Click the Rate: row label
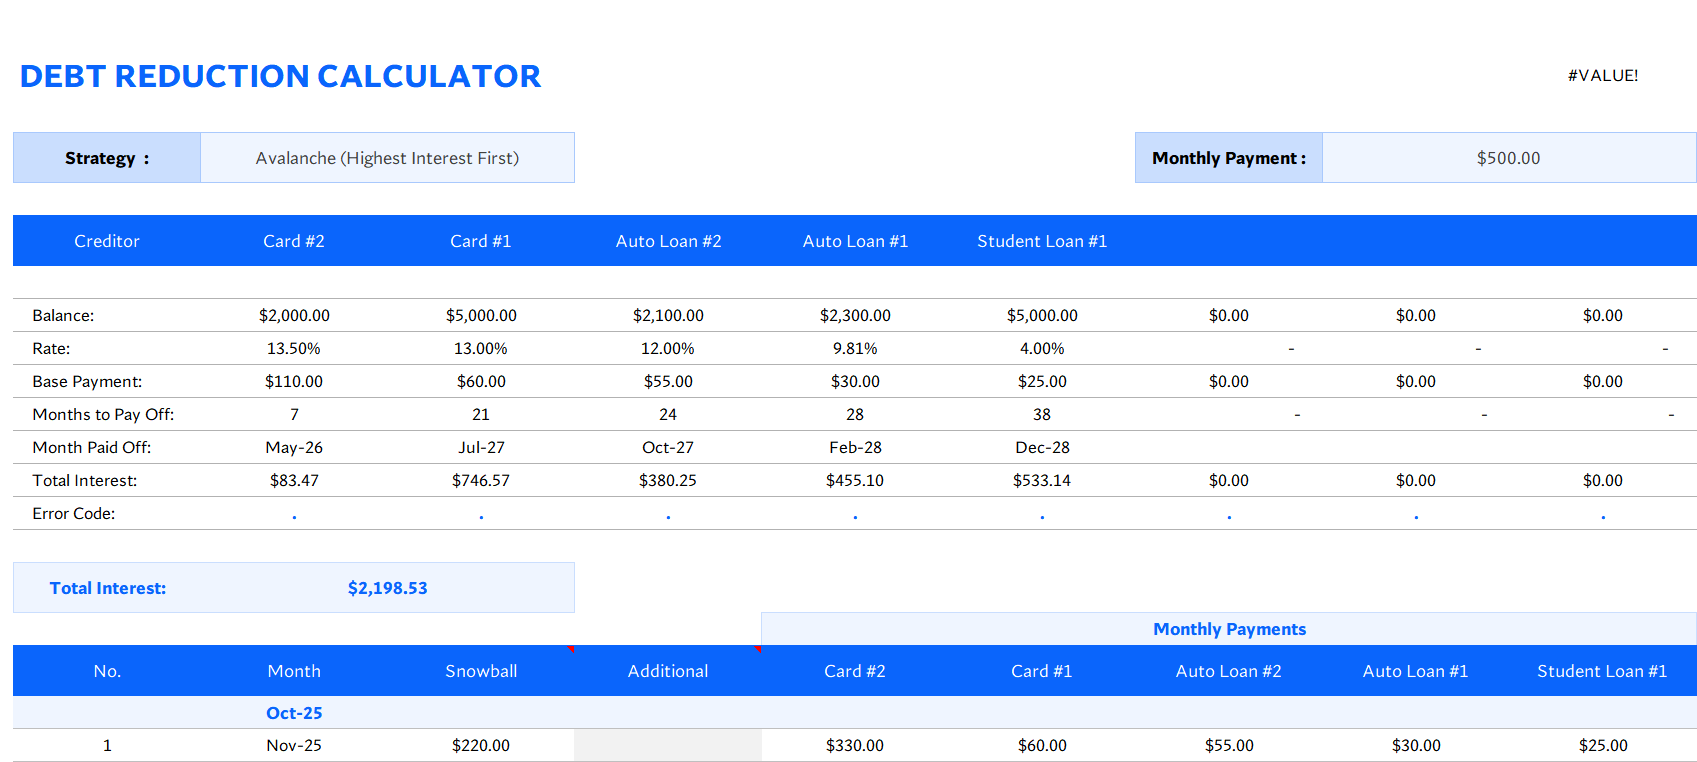 click(51, 348)
